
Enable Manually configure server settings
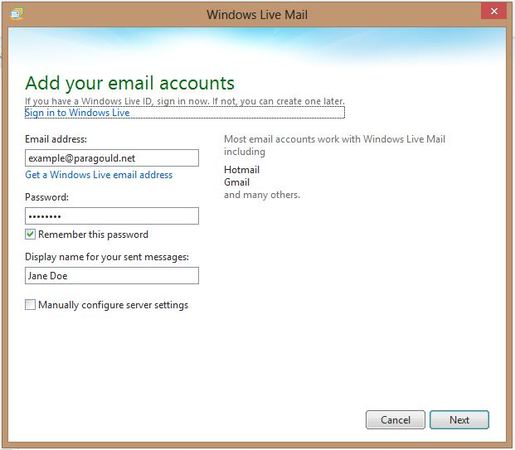30,305
